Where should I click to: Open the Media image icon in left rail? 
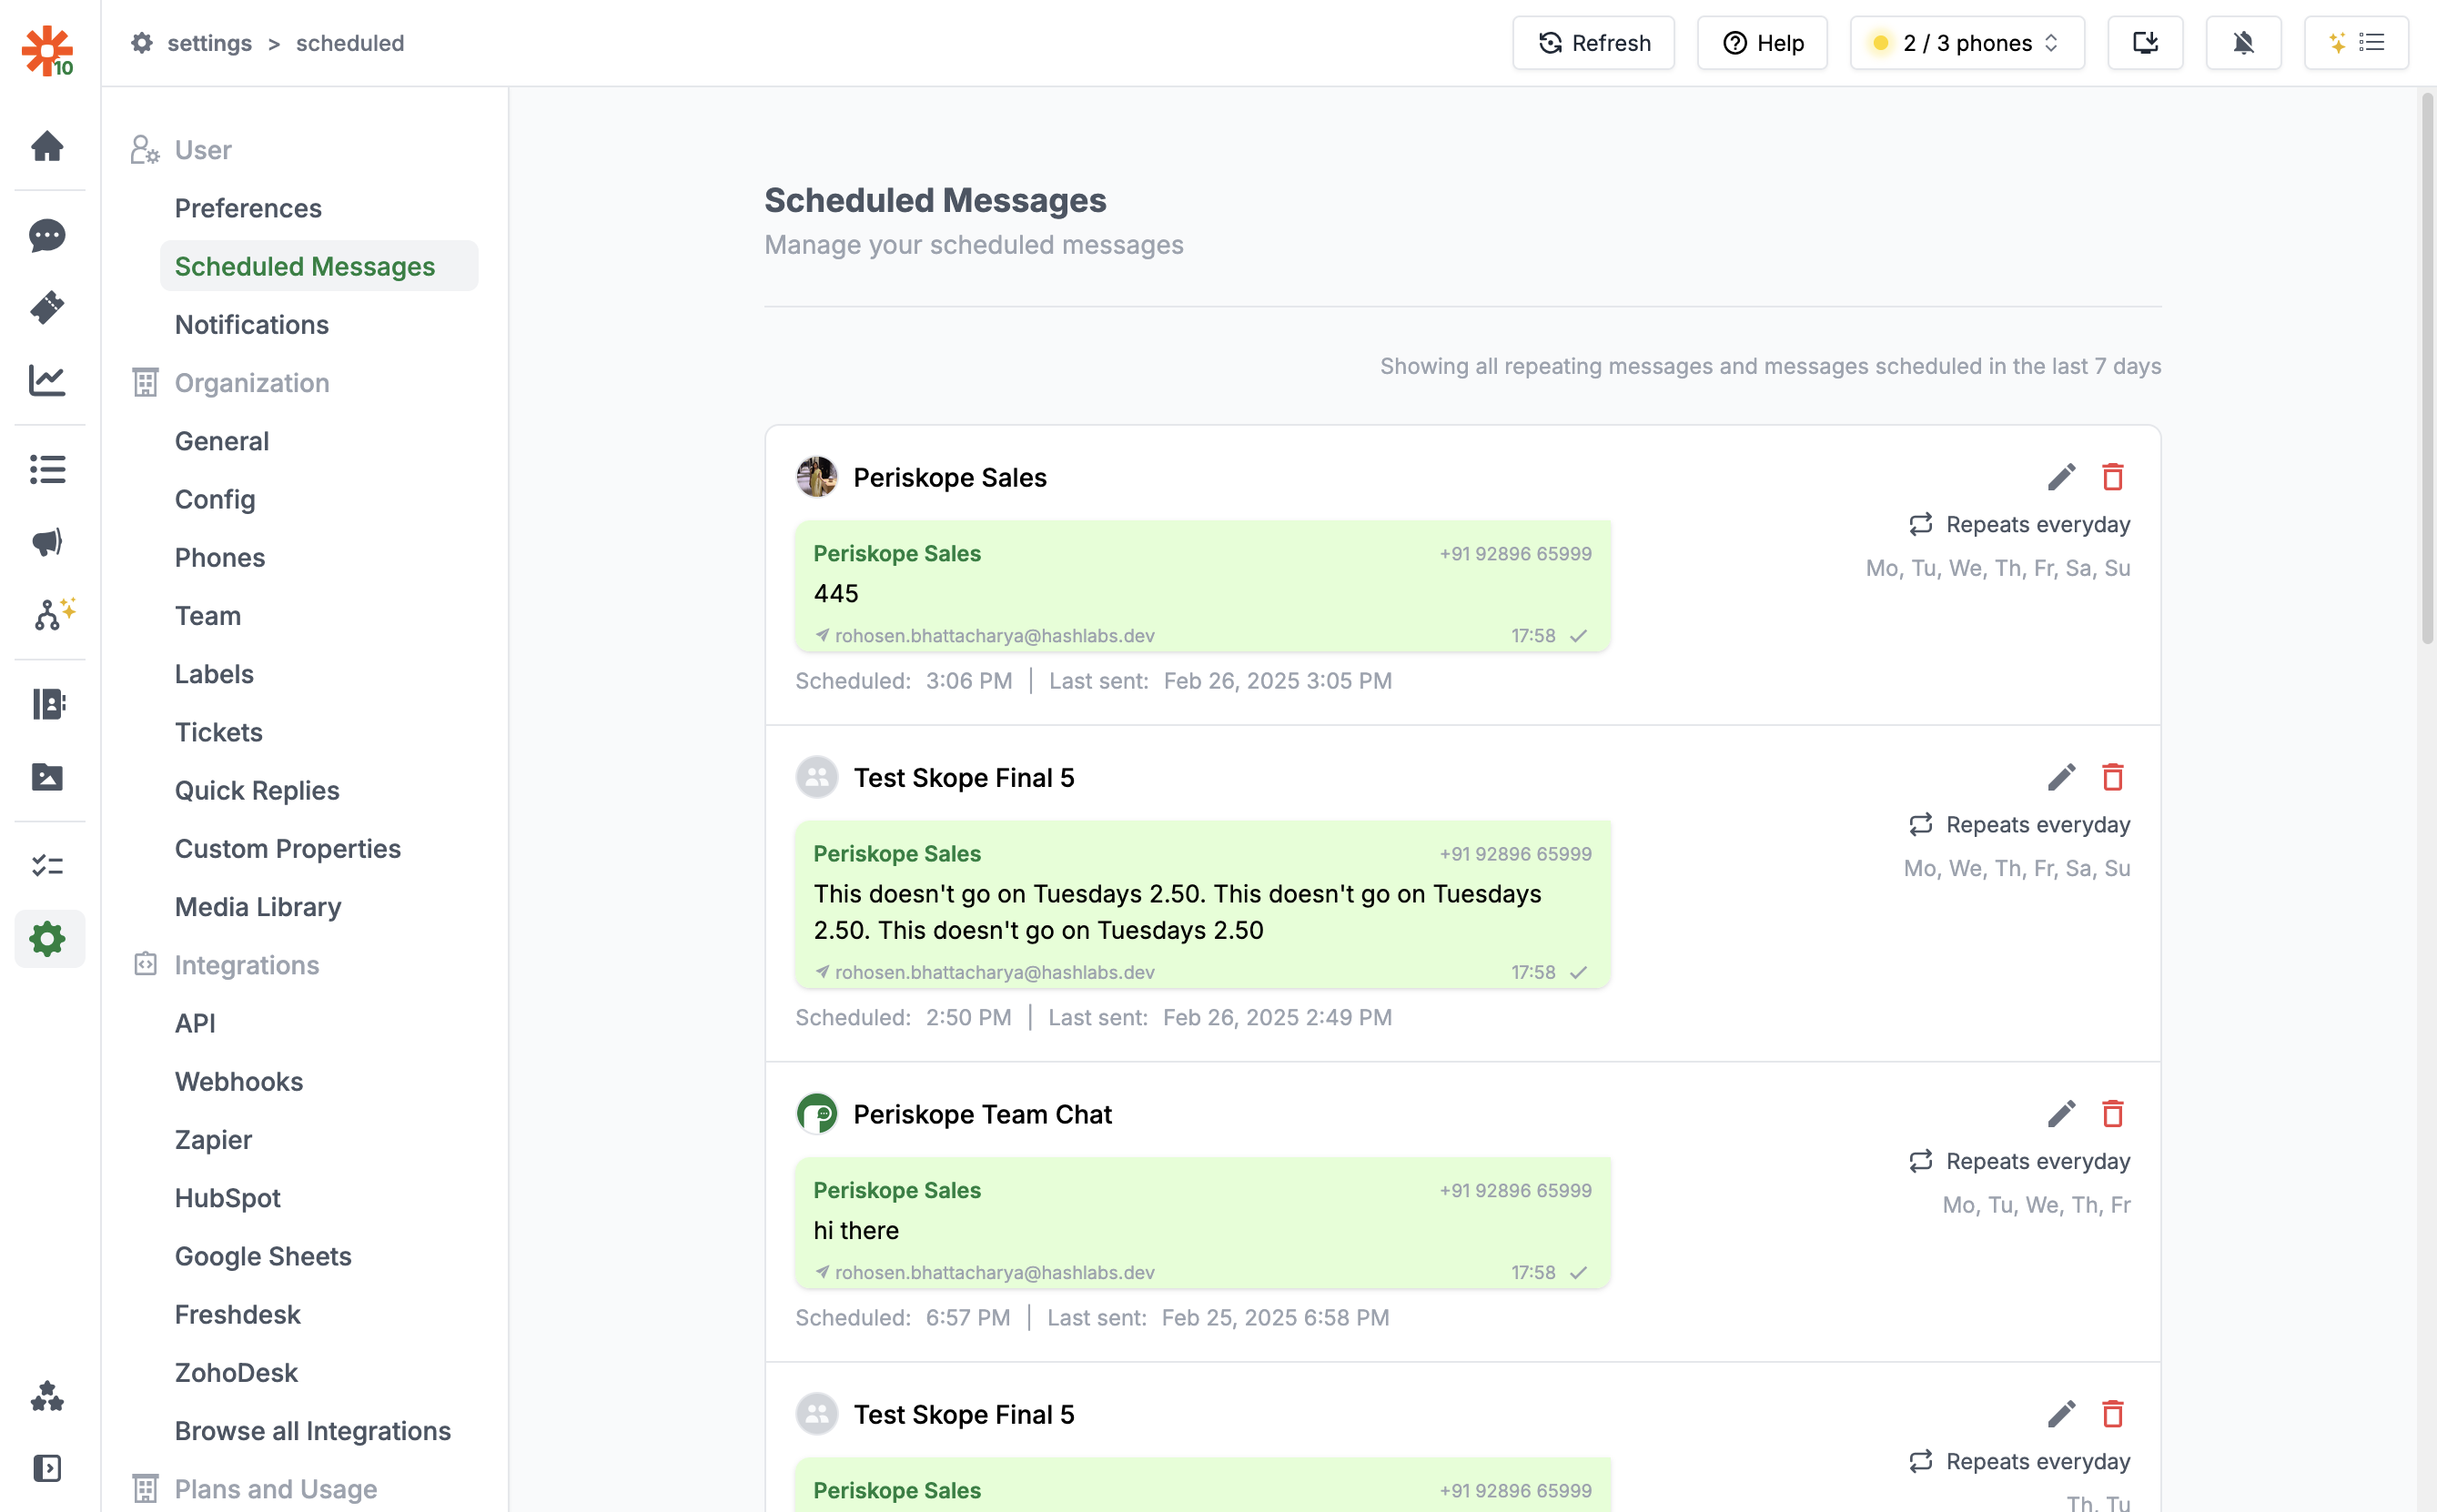[47, 776]
